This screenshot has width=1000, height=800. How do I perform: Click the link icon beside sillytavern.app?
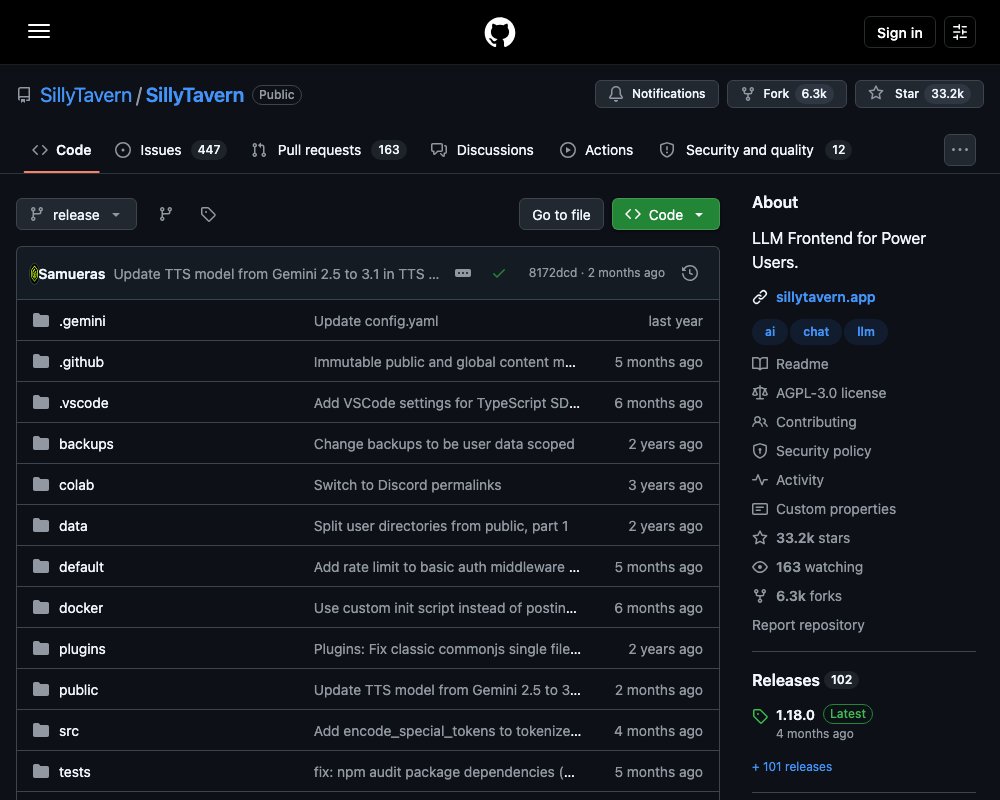(760, 297)
